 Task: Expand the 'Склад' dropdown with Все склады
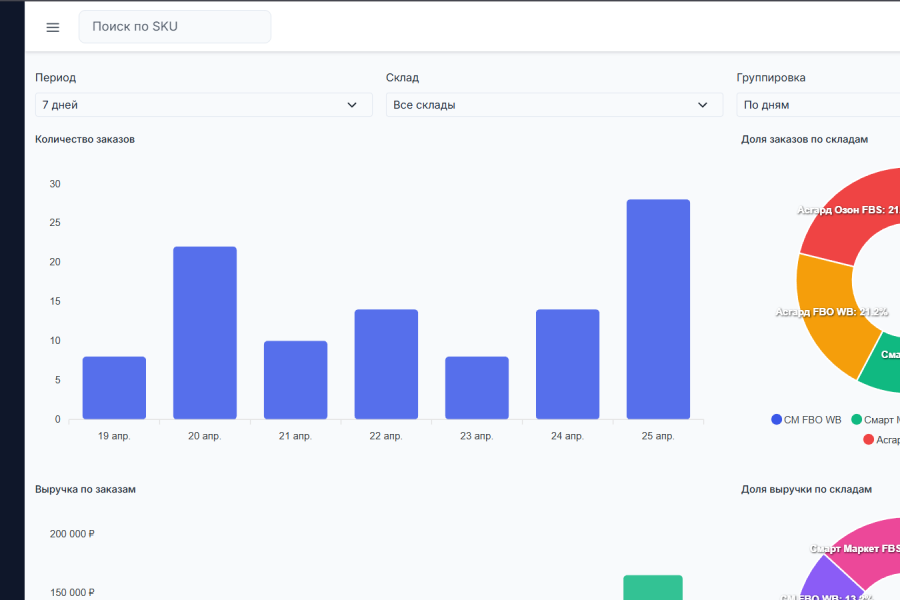tap(554, 105)
